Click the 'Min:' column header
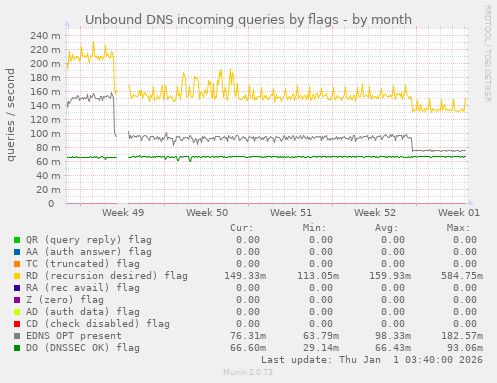497x383 pixels. 314,228
